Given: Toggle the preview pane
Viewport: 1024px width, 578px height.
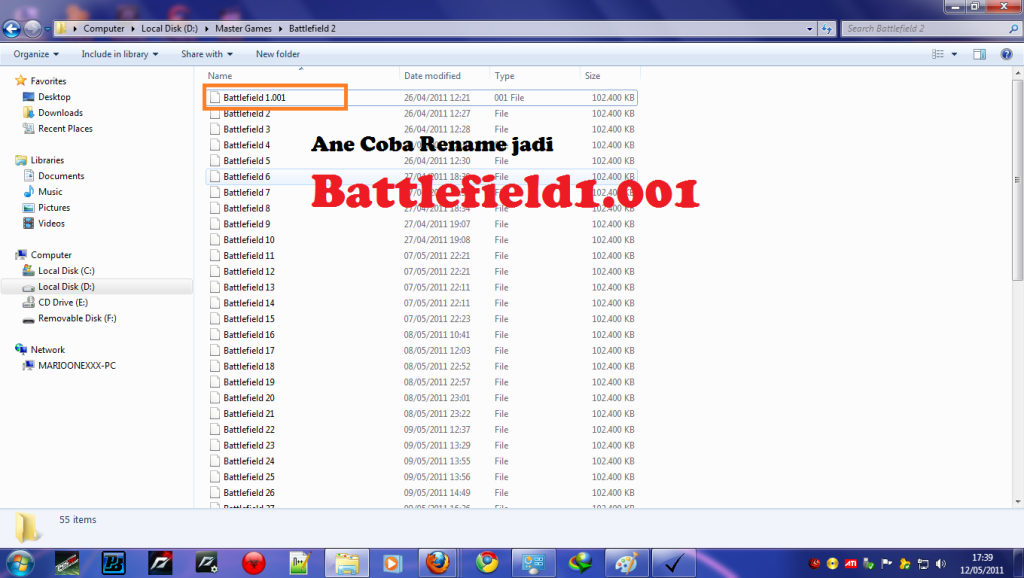Looking at the screenshot, I should [980, 54].
